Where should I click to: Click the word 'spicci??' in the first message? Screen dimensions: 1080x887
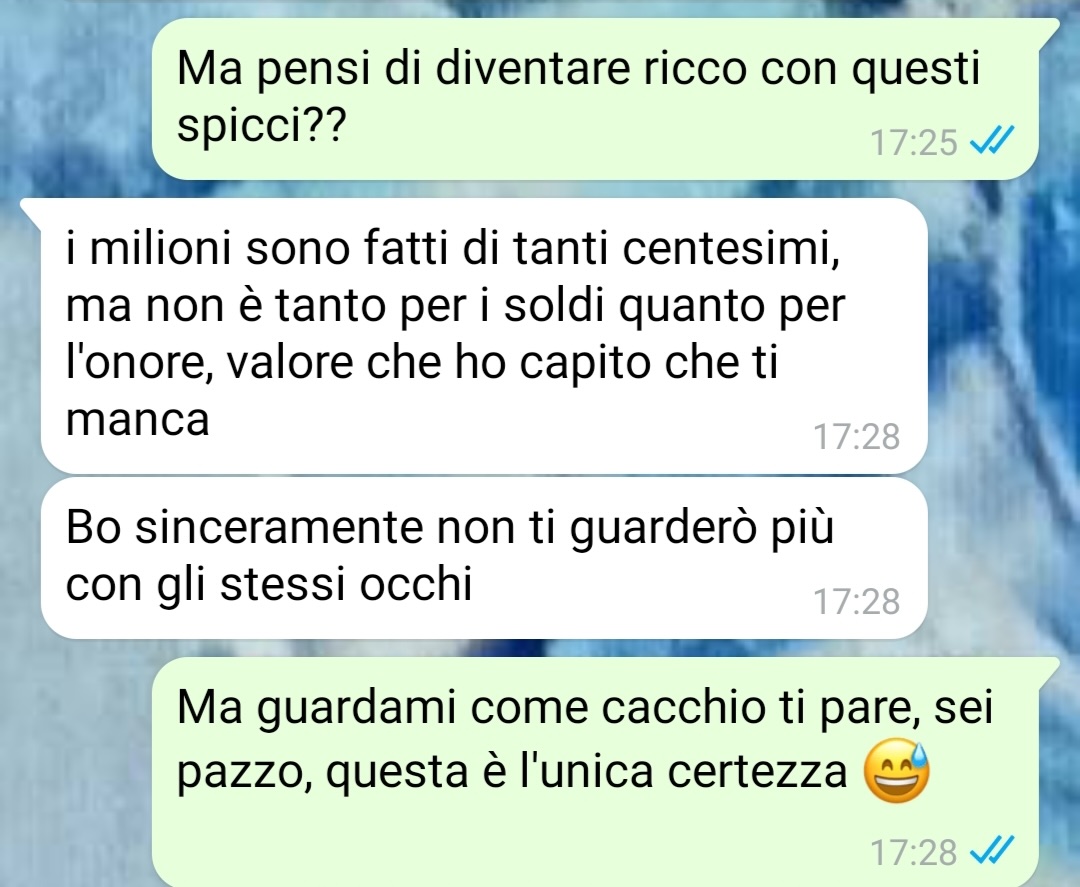(x=260, y=127)
